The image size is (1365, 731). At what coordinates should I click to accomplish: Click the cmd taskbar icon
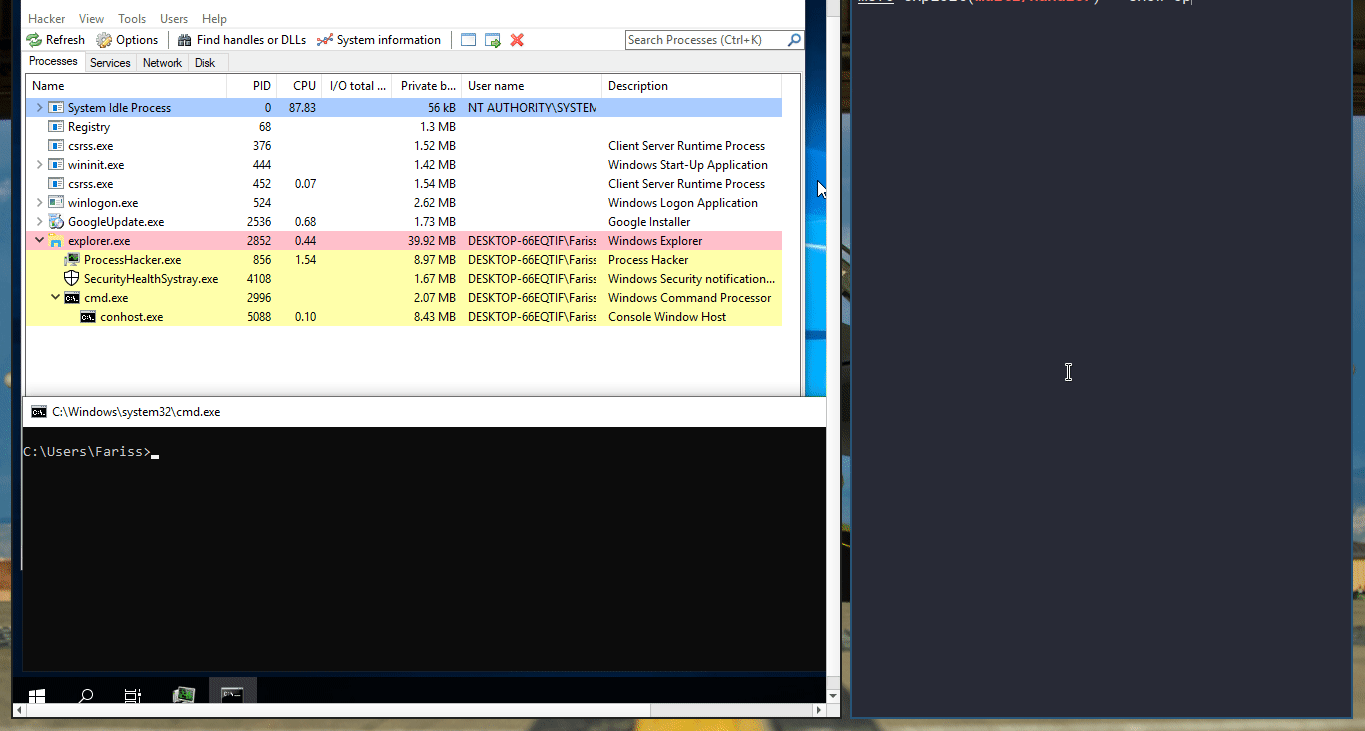[x=232, y=696]
